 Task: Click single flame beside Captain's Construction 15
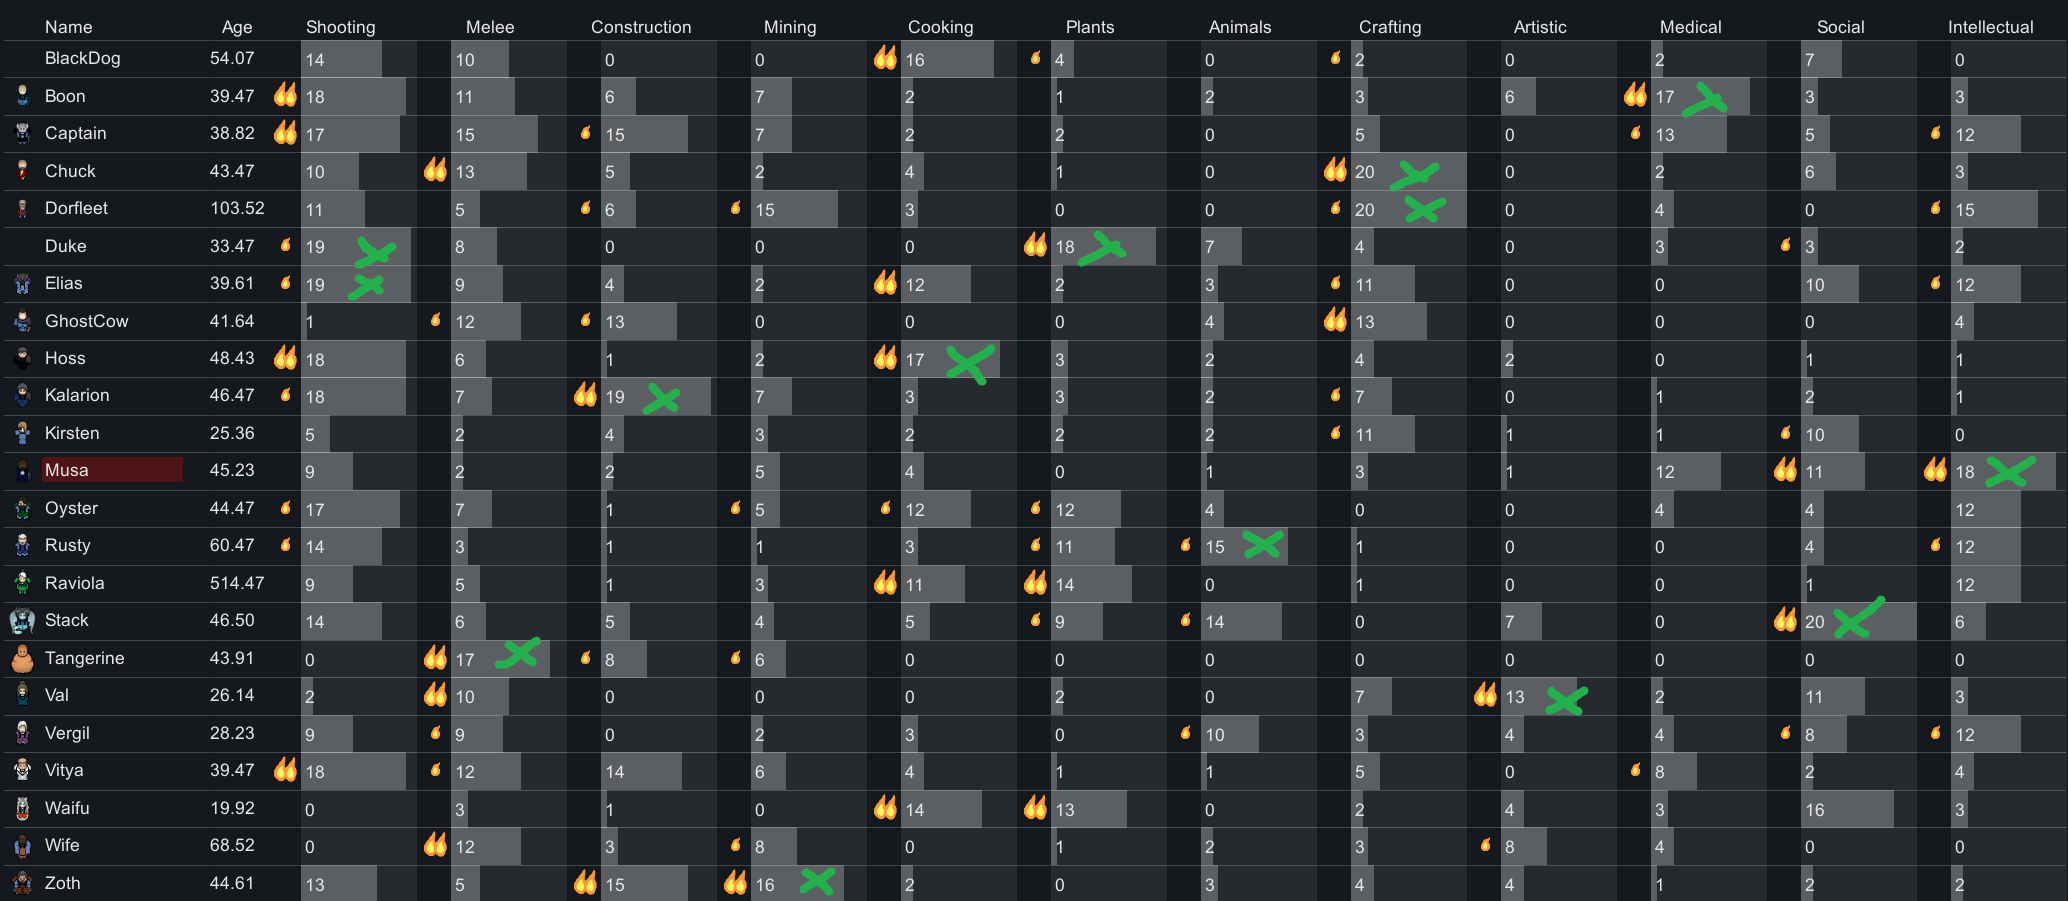(x=586, y=132)
